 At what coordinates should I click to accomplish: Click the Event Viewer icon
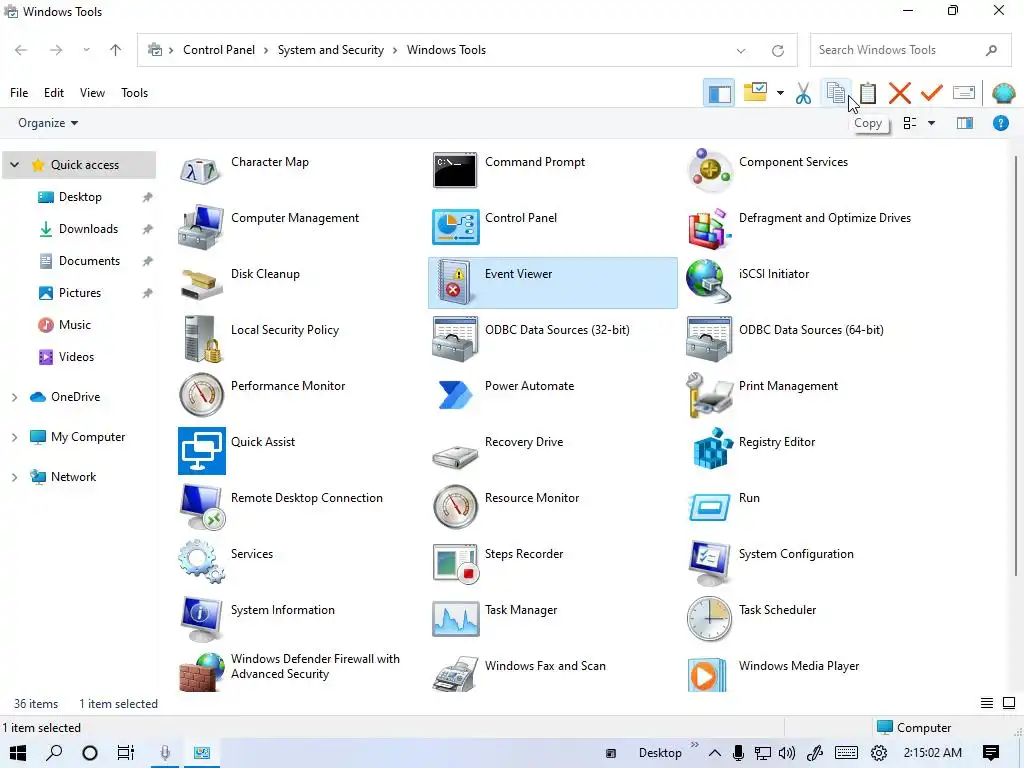tap(455, 282)
